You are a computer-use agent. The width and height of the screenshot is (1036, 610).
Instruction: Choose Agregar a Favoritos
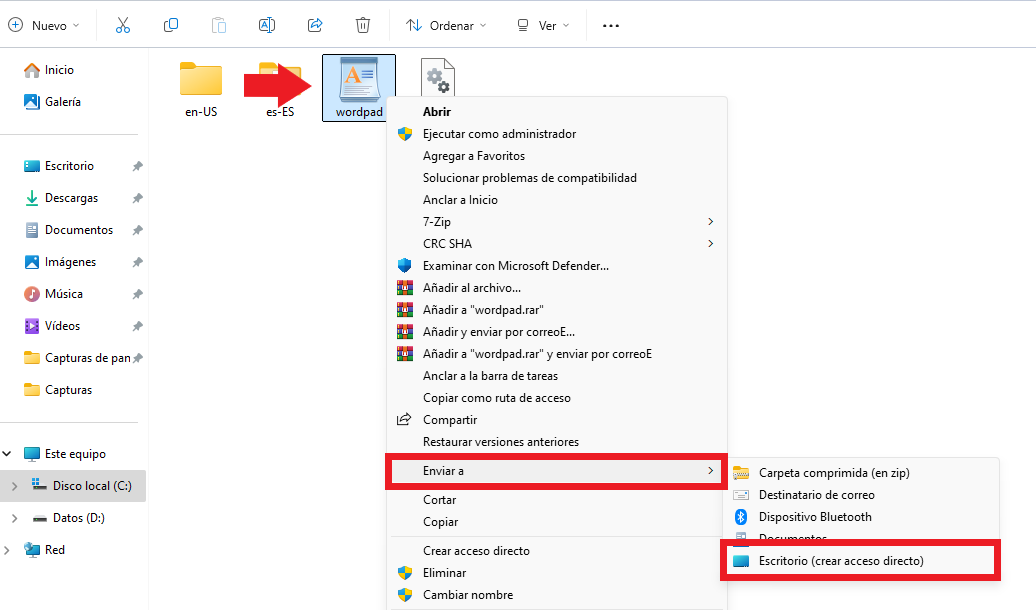tap(556, 156)
